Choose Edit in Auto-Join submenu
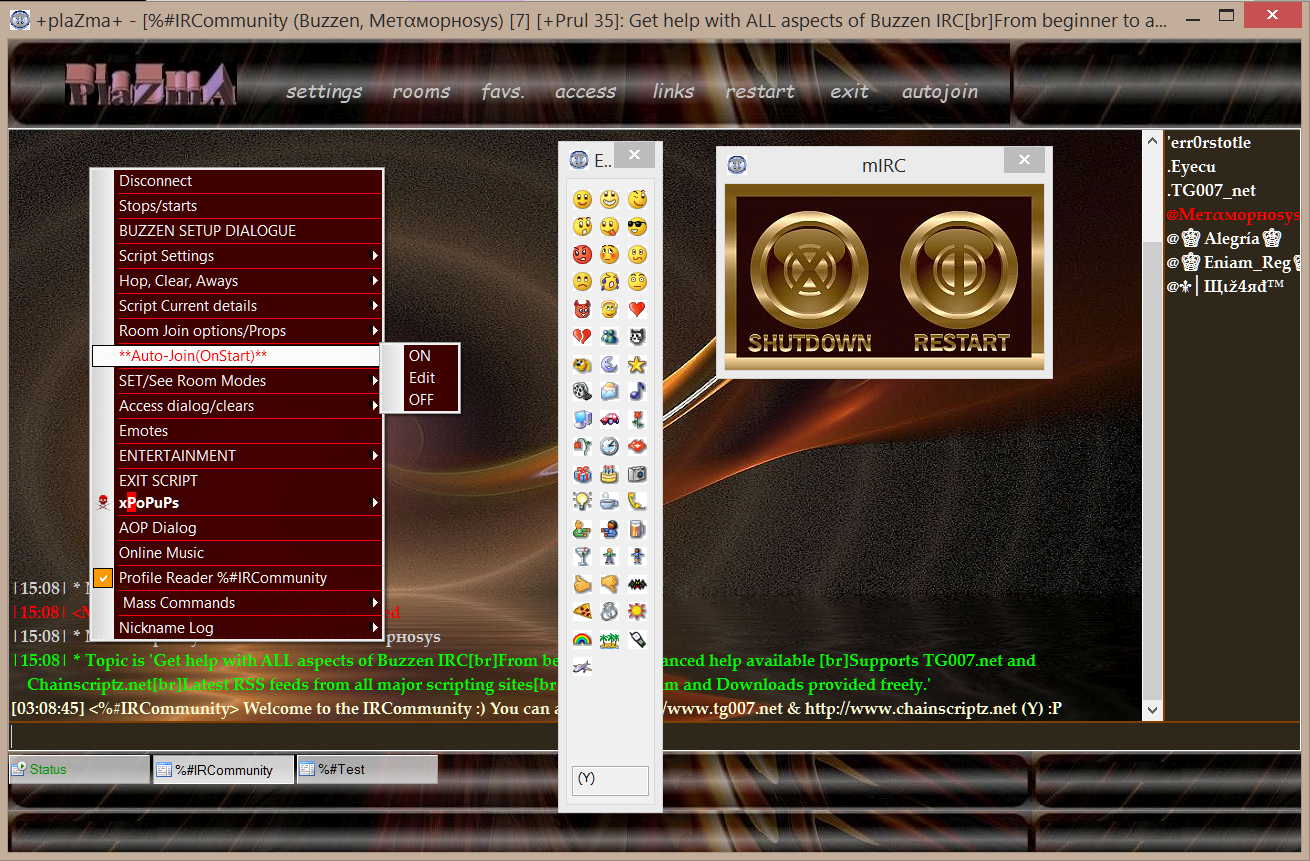This screenshot has height=861, width=1310. click(422, 378)
